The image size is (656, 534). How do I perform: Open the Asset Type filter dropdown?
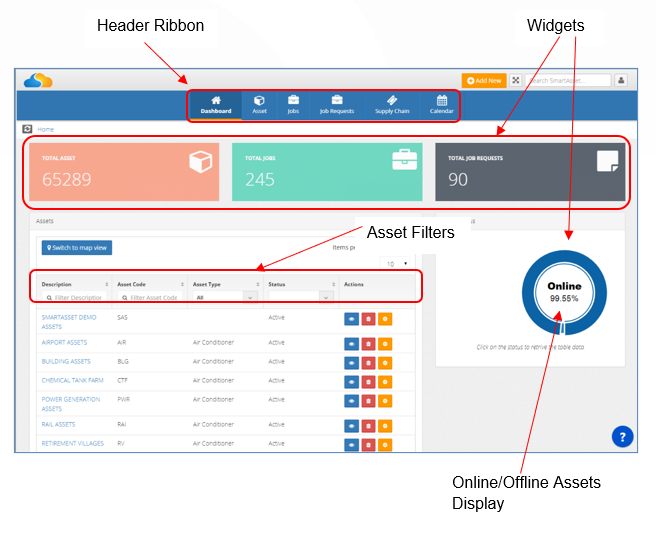225,297
